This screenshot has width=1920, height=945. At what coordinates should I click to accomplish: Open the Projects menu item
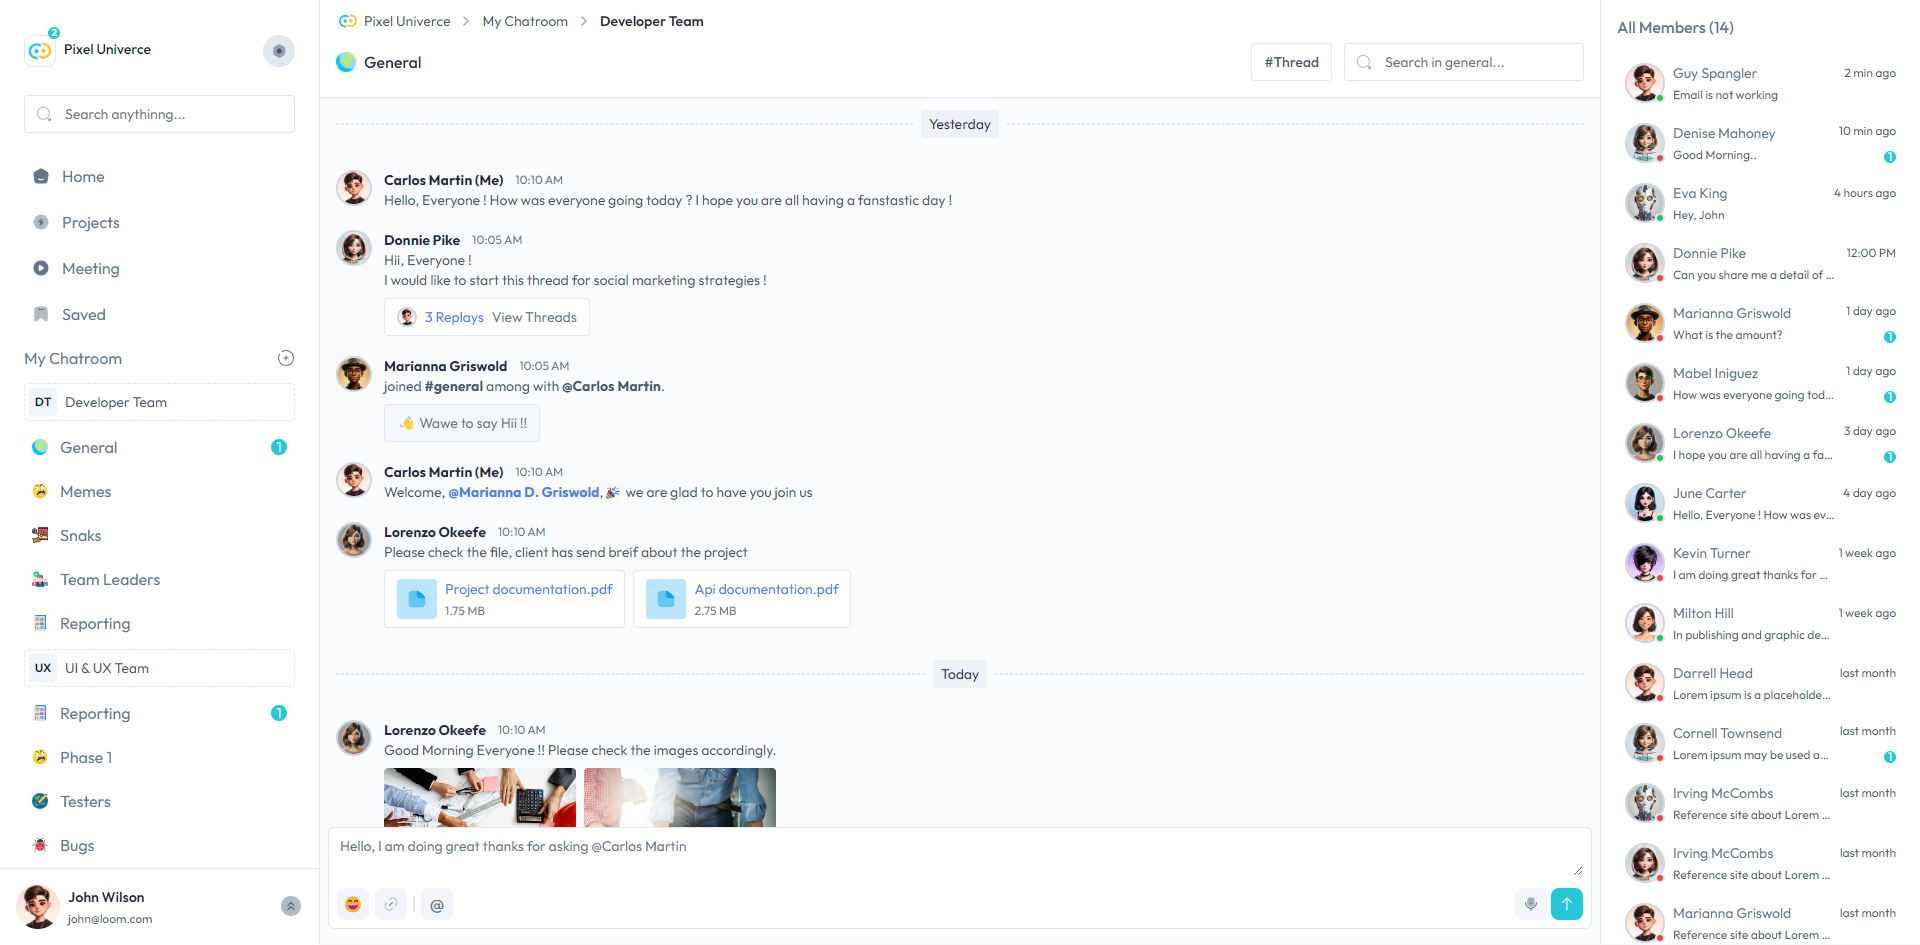(90, 223)
